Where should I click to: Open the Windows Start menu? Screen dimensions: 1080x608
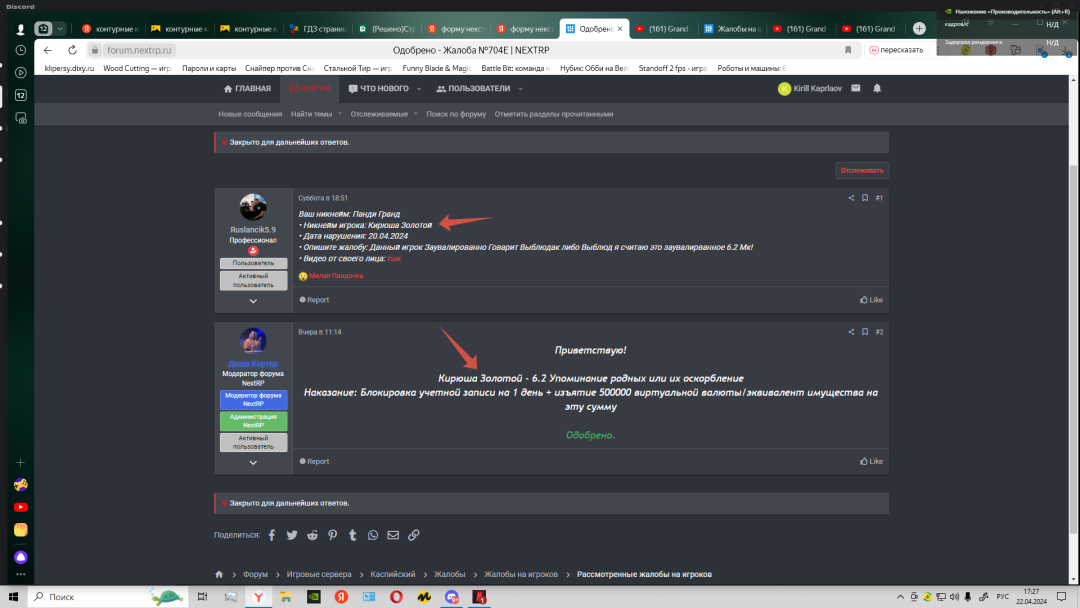click(x=13, y=597)
